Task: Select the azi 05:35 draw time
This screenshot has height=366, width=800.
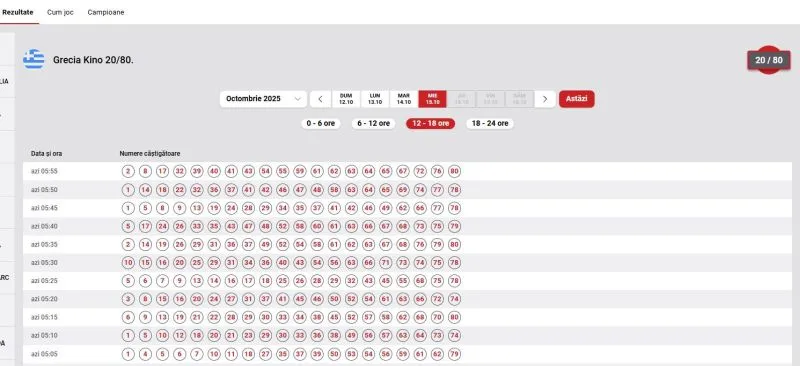Action: 44,245
